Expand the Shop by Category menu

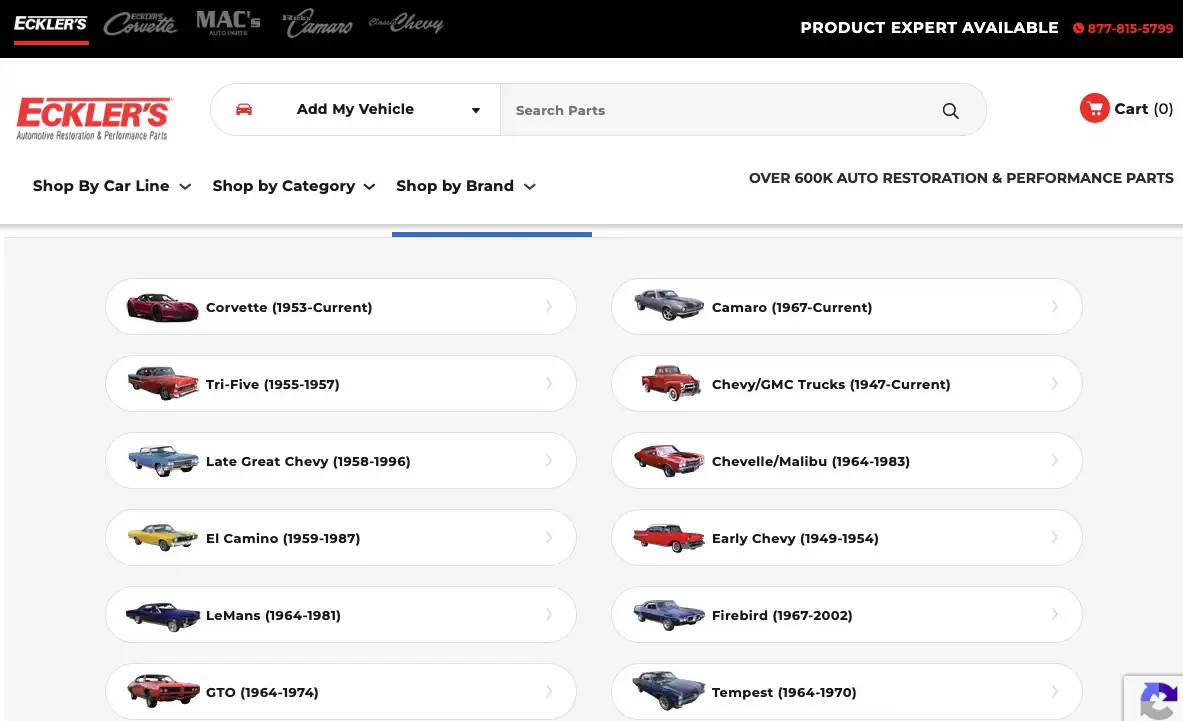pyautogui.click(x=293, y=186)
